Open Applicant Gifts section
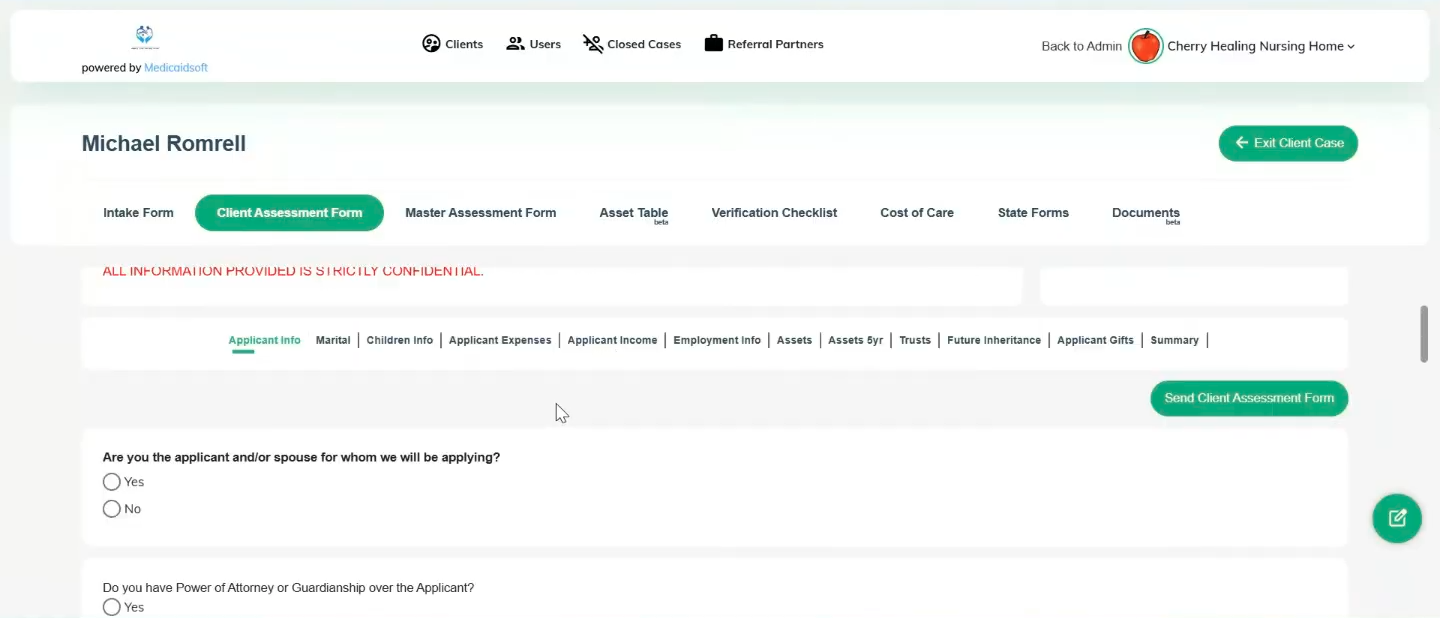Screen dimensions: 1440x618 (1095, 340)
